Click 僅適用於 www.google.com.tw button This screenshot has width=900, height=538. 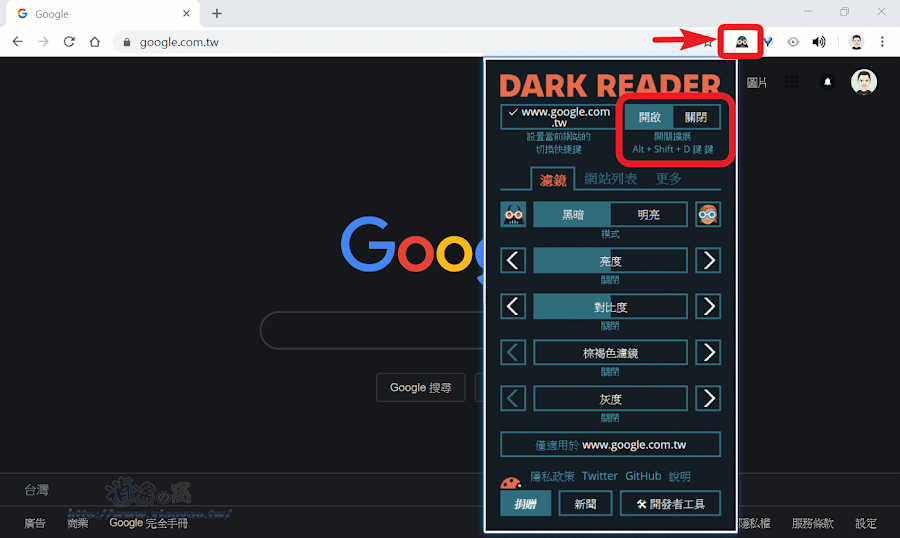point(610,444)
